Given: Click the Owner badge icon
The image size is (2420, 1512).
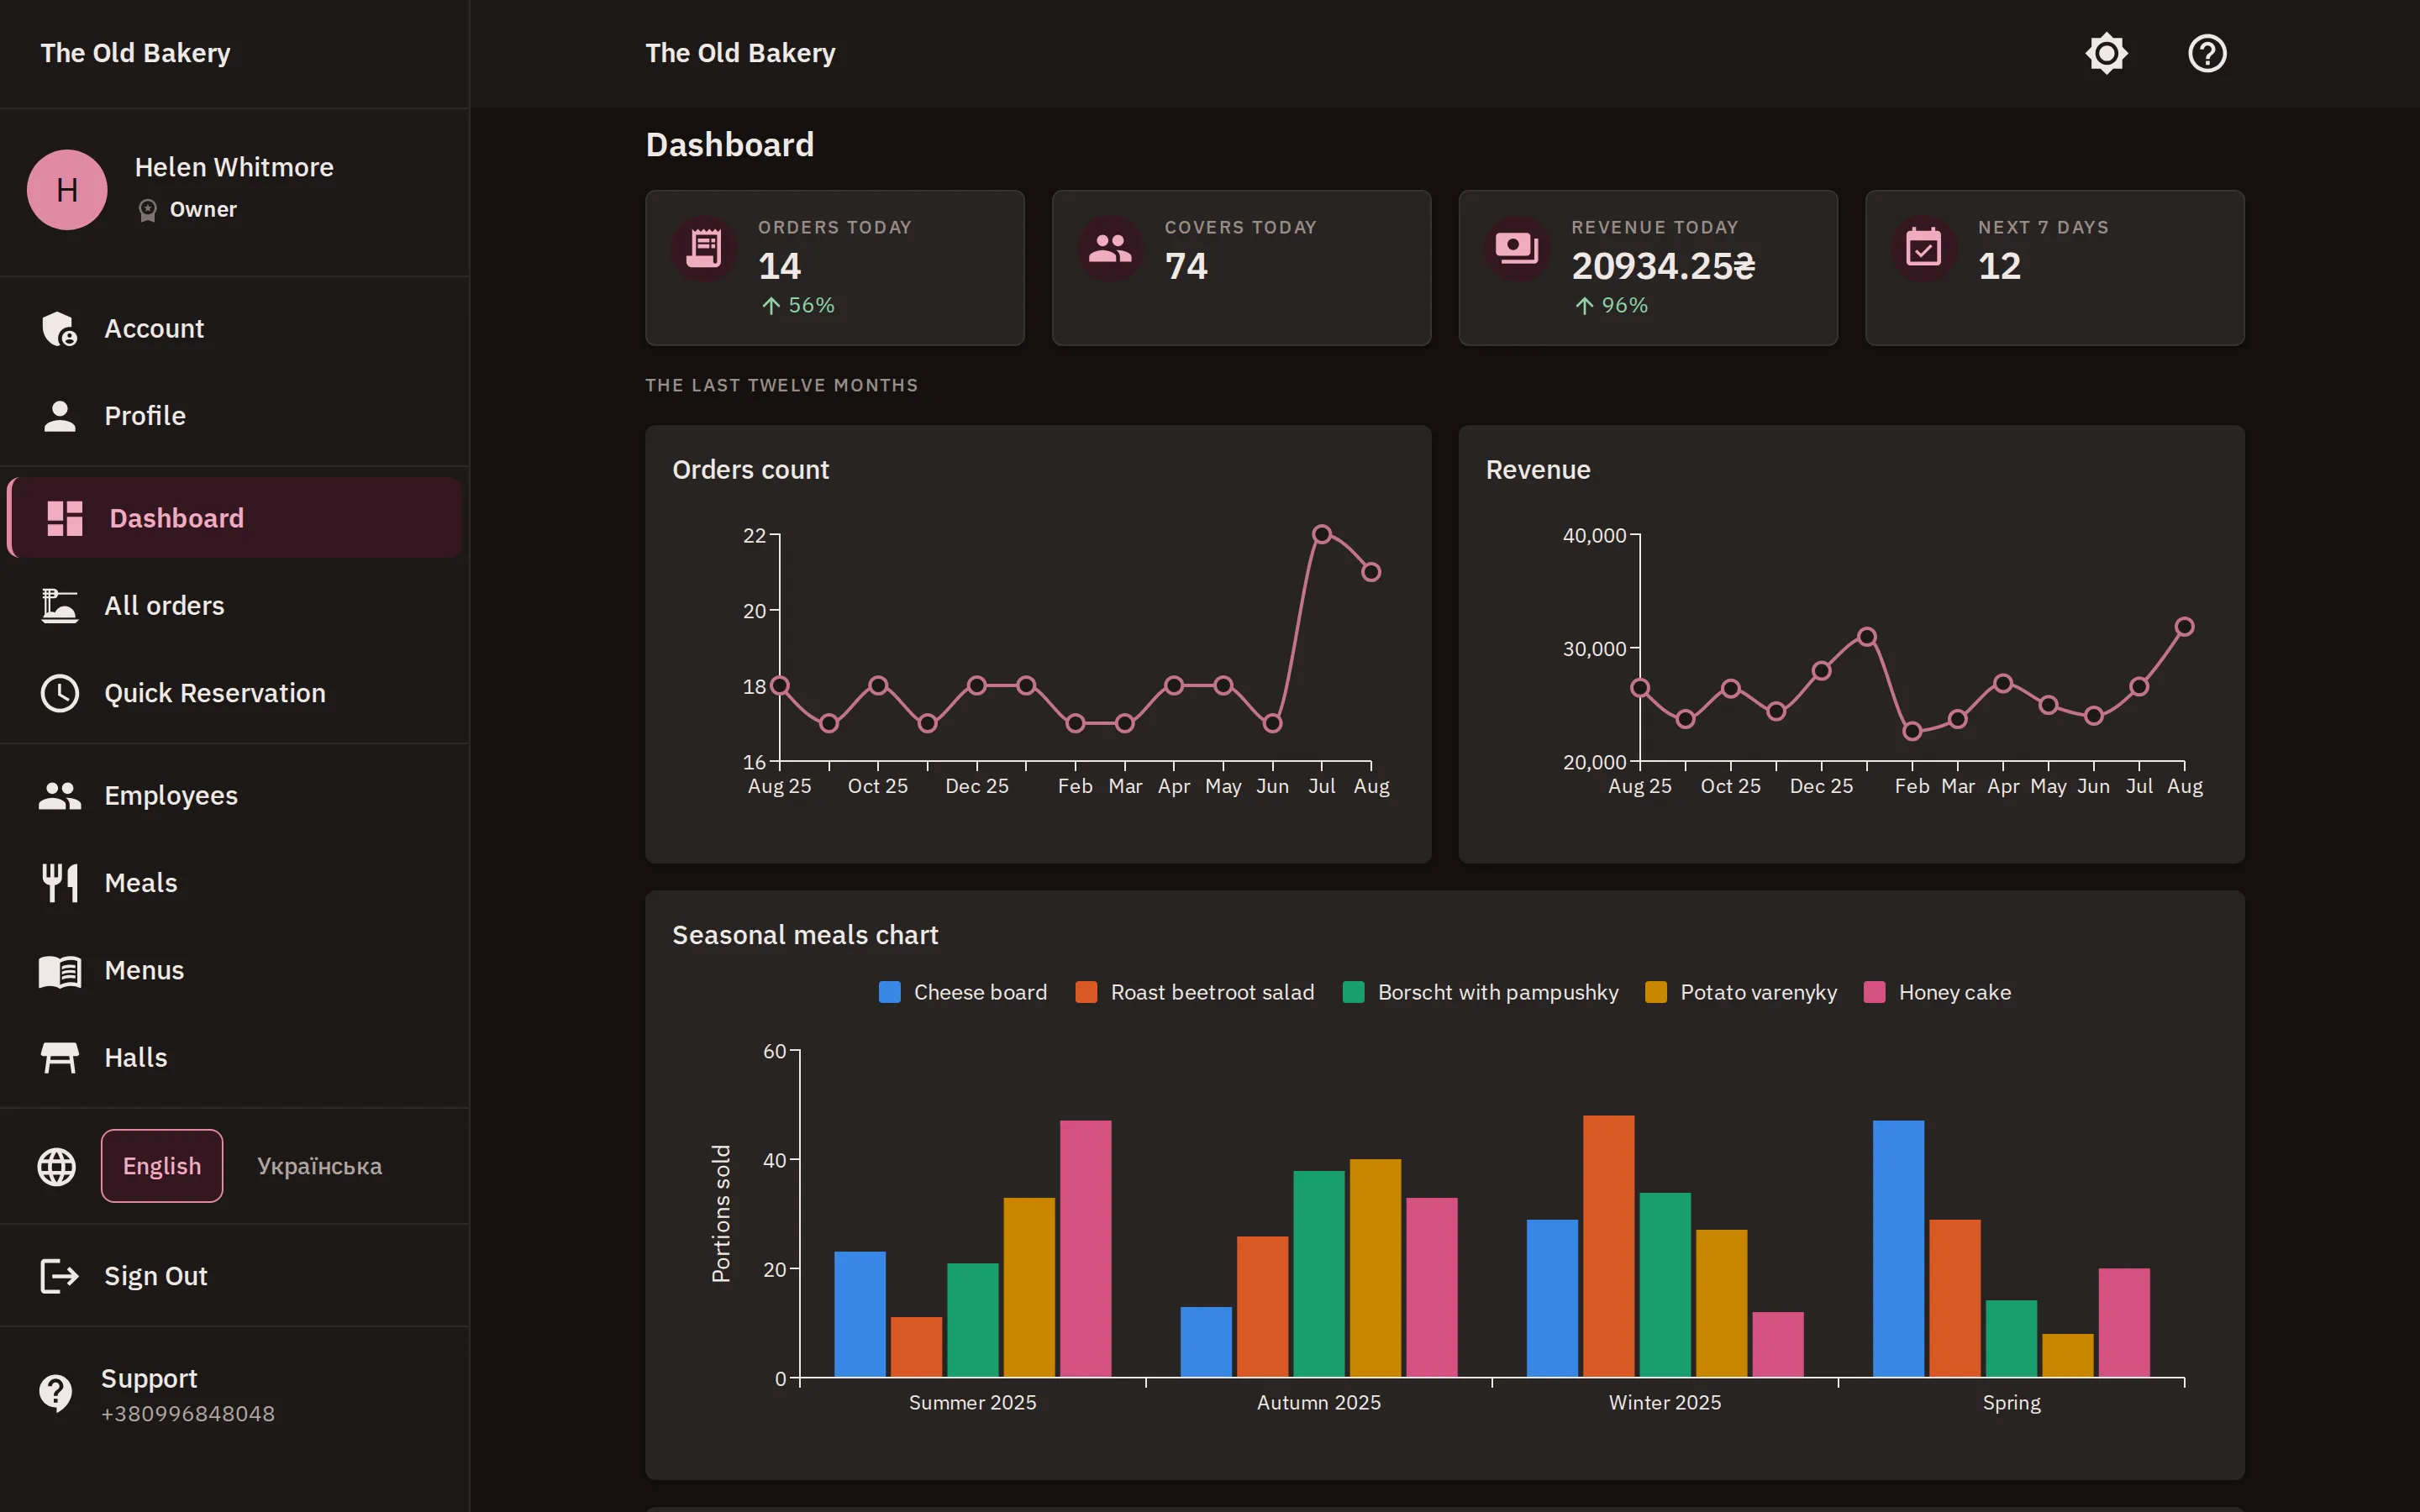Looking at the screenshot, I should click(x=148, y=210).
